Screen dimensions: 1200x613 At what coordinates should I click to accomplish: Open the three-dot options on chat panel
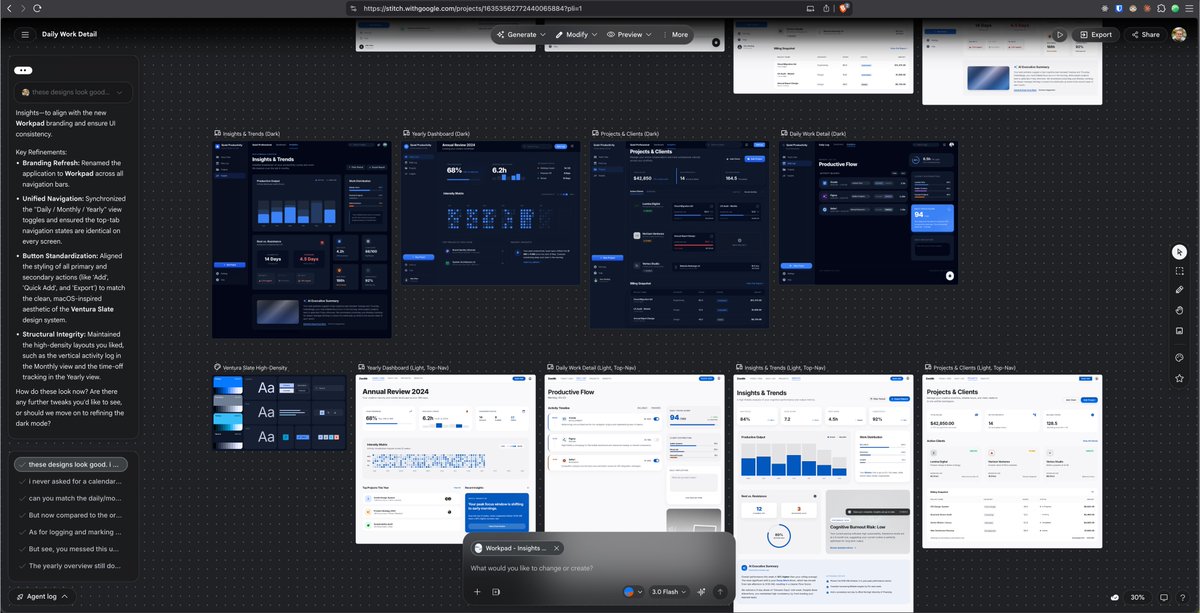[x=25, y=69]
